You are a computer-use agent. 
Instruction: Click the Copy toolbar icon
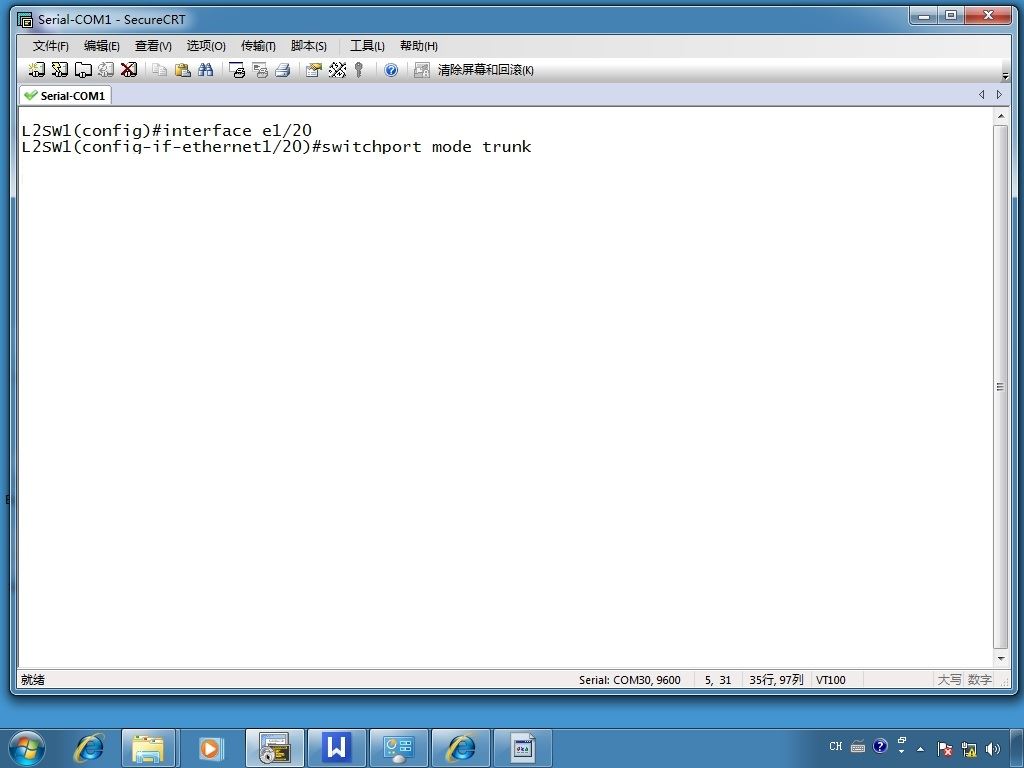pos(159,70)
